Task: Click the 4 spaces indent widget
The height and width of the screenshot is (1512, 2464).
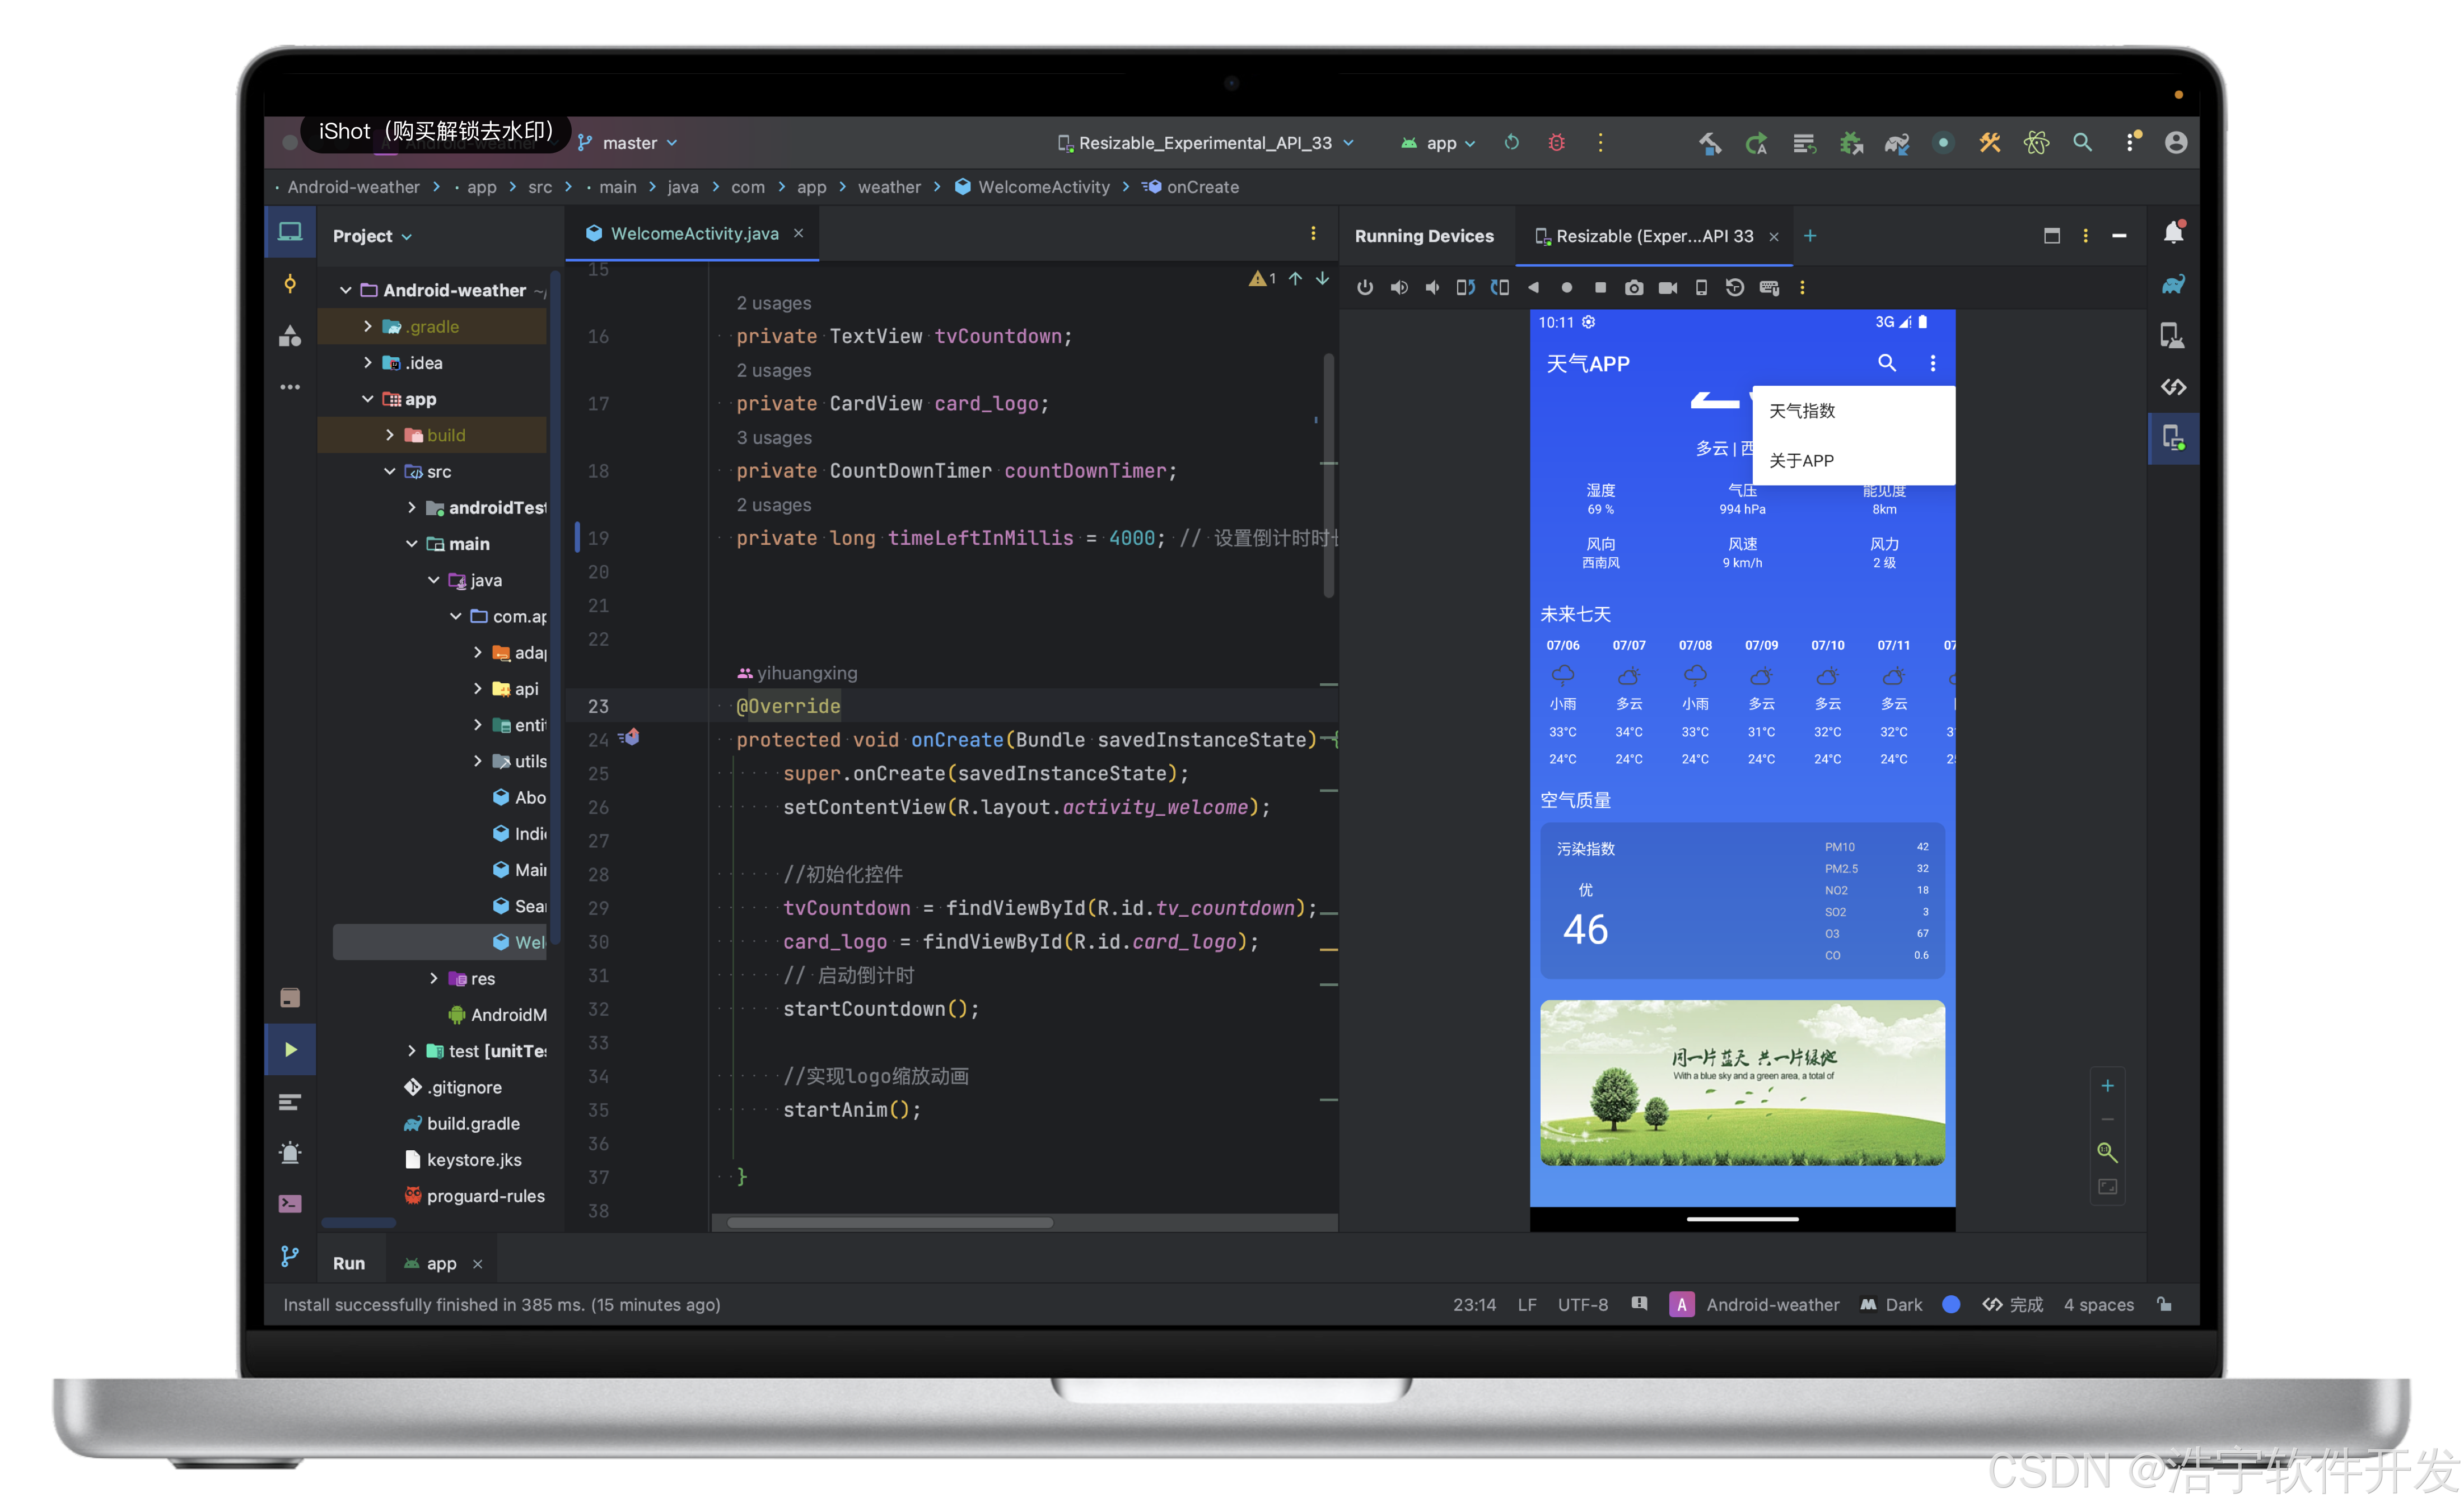Action: pyautogui.click(x=2099, y=1305)
